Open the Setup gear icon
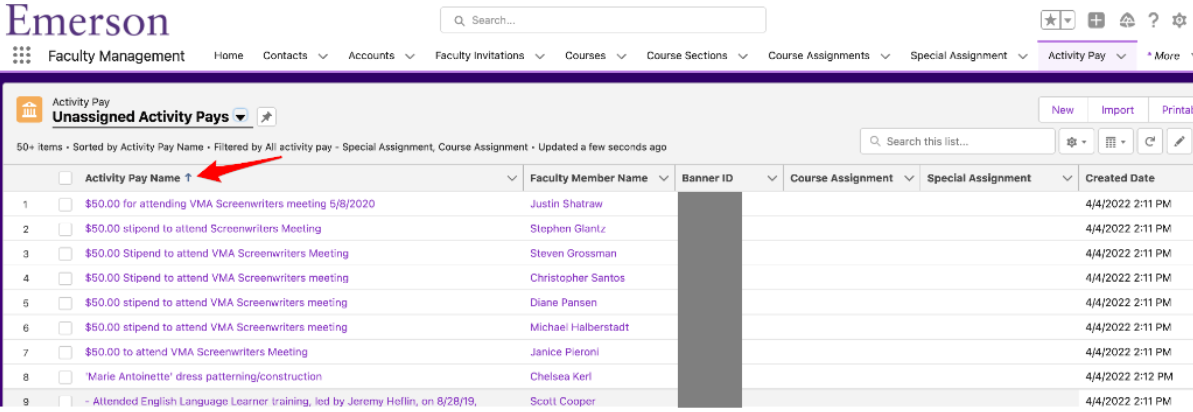 1179,21
